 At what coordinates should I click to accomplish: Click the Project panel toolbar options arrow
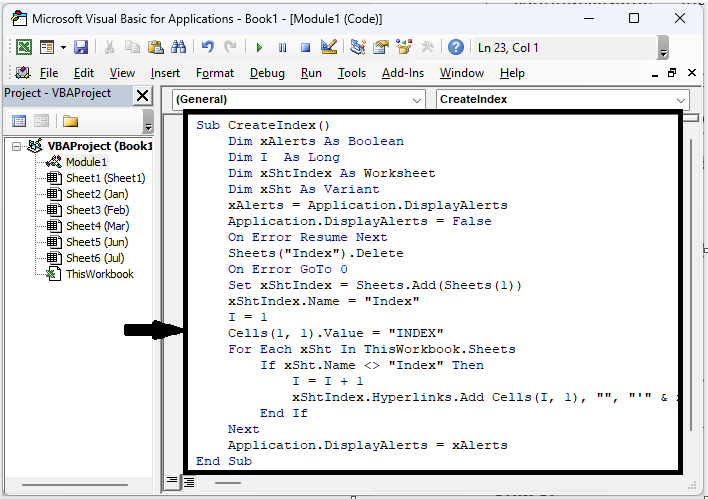pyautogui.click(x=148, y=122)
